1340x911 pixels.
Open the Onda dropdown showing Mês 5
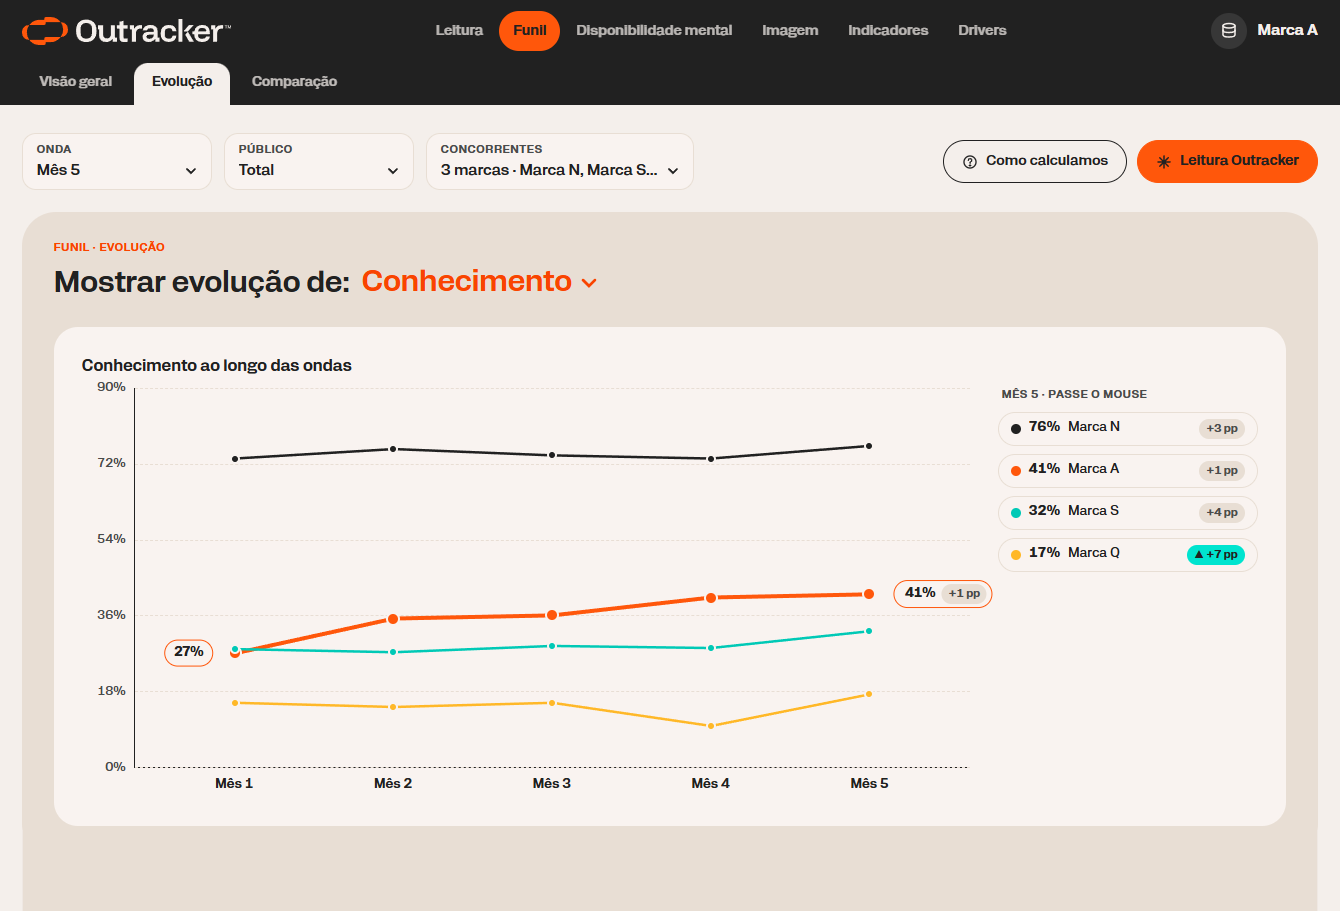[117, 161]
